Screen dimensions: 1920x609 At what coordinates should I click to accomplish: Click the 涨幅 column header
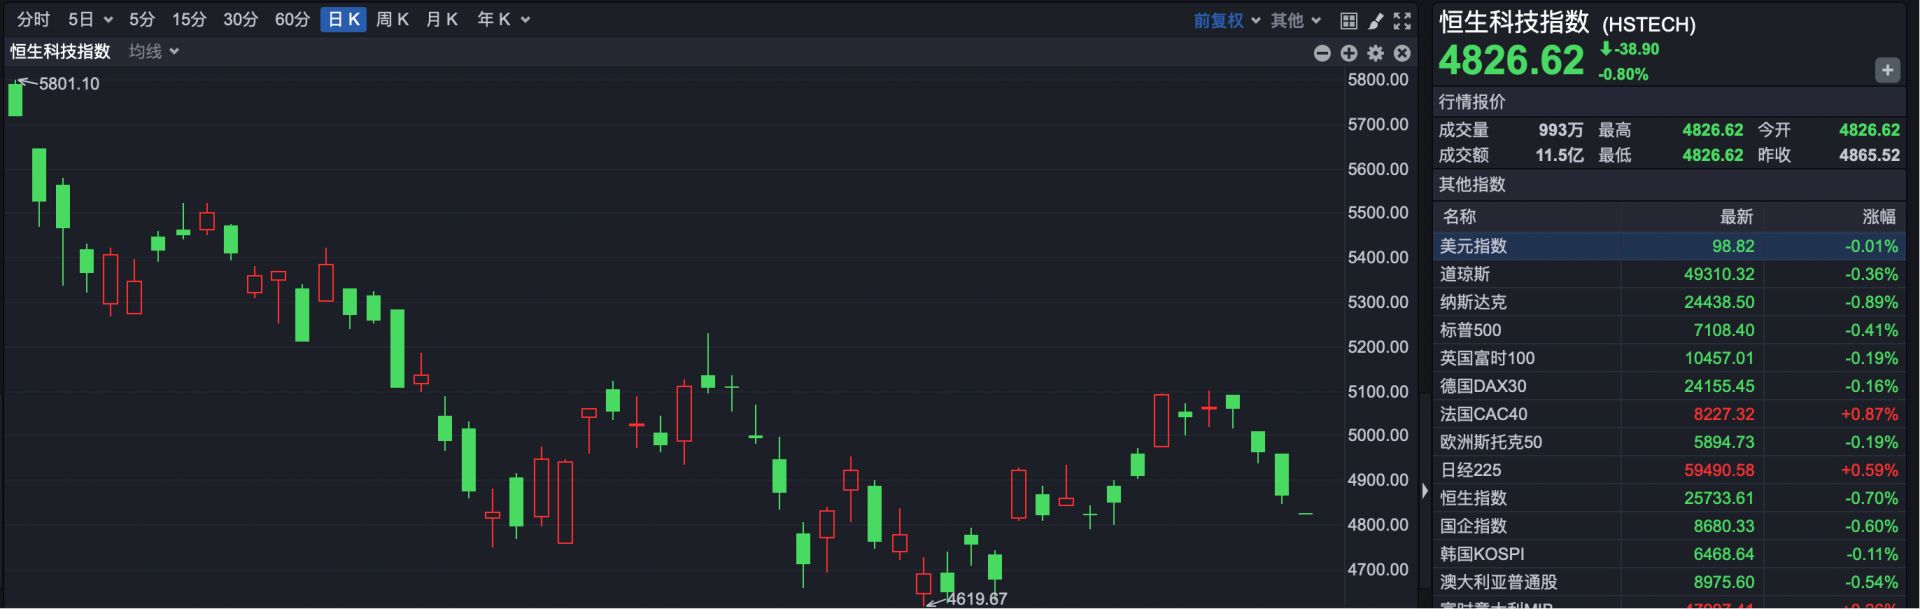(x=1878, y=217)
